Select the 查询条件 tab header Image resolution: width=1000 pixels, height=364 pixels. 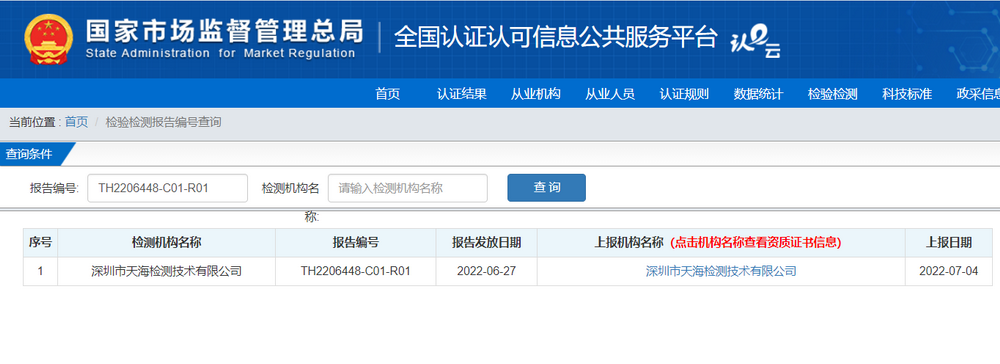(29, 154)
